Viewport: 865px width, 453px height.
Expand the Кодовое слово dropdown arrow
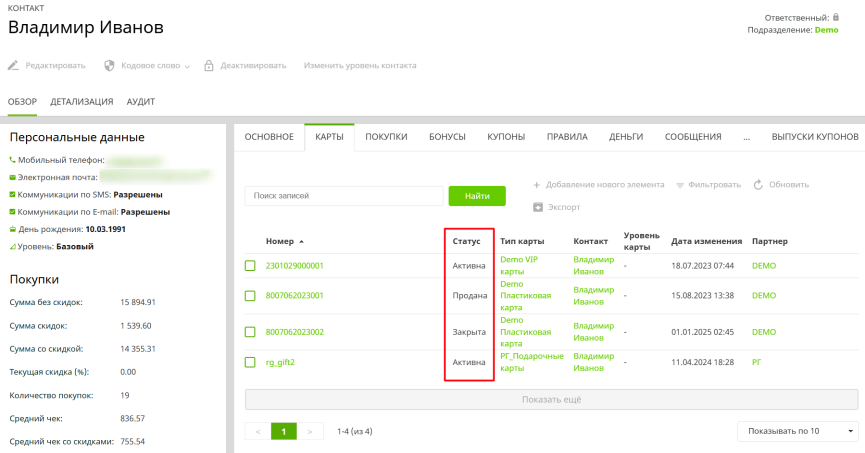click(x=187, y=66)
